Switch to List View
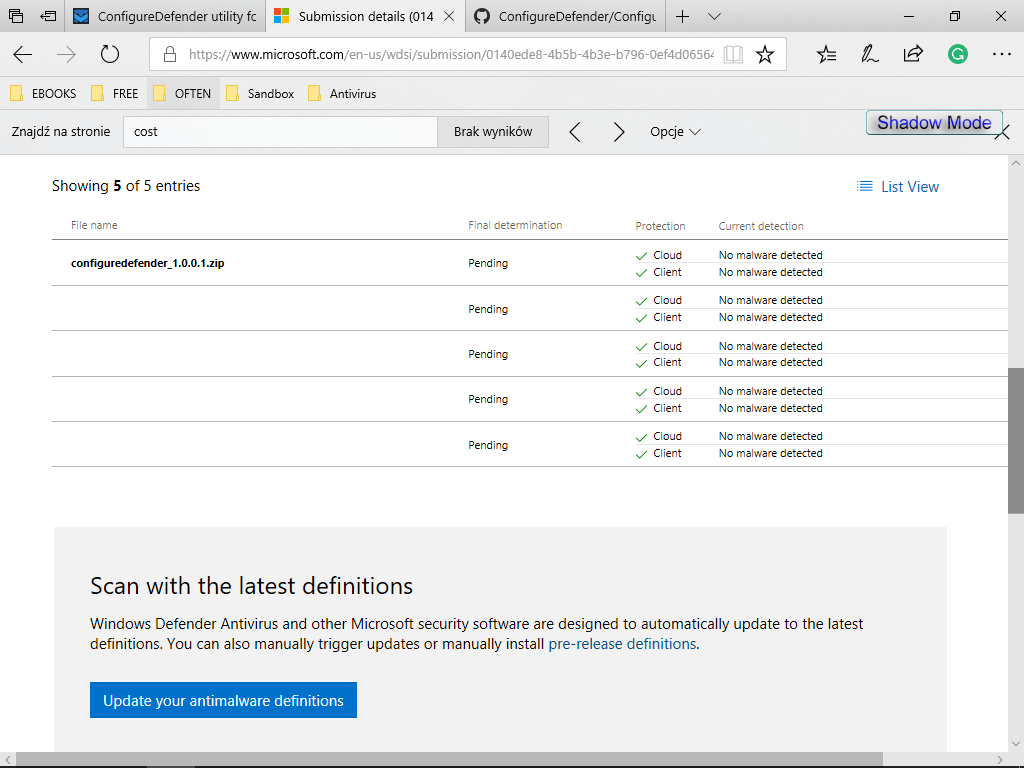The width and height of the screenshot is (1024, 768). pyautogui.click(x=898, y=187)
